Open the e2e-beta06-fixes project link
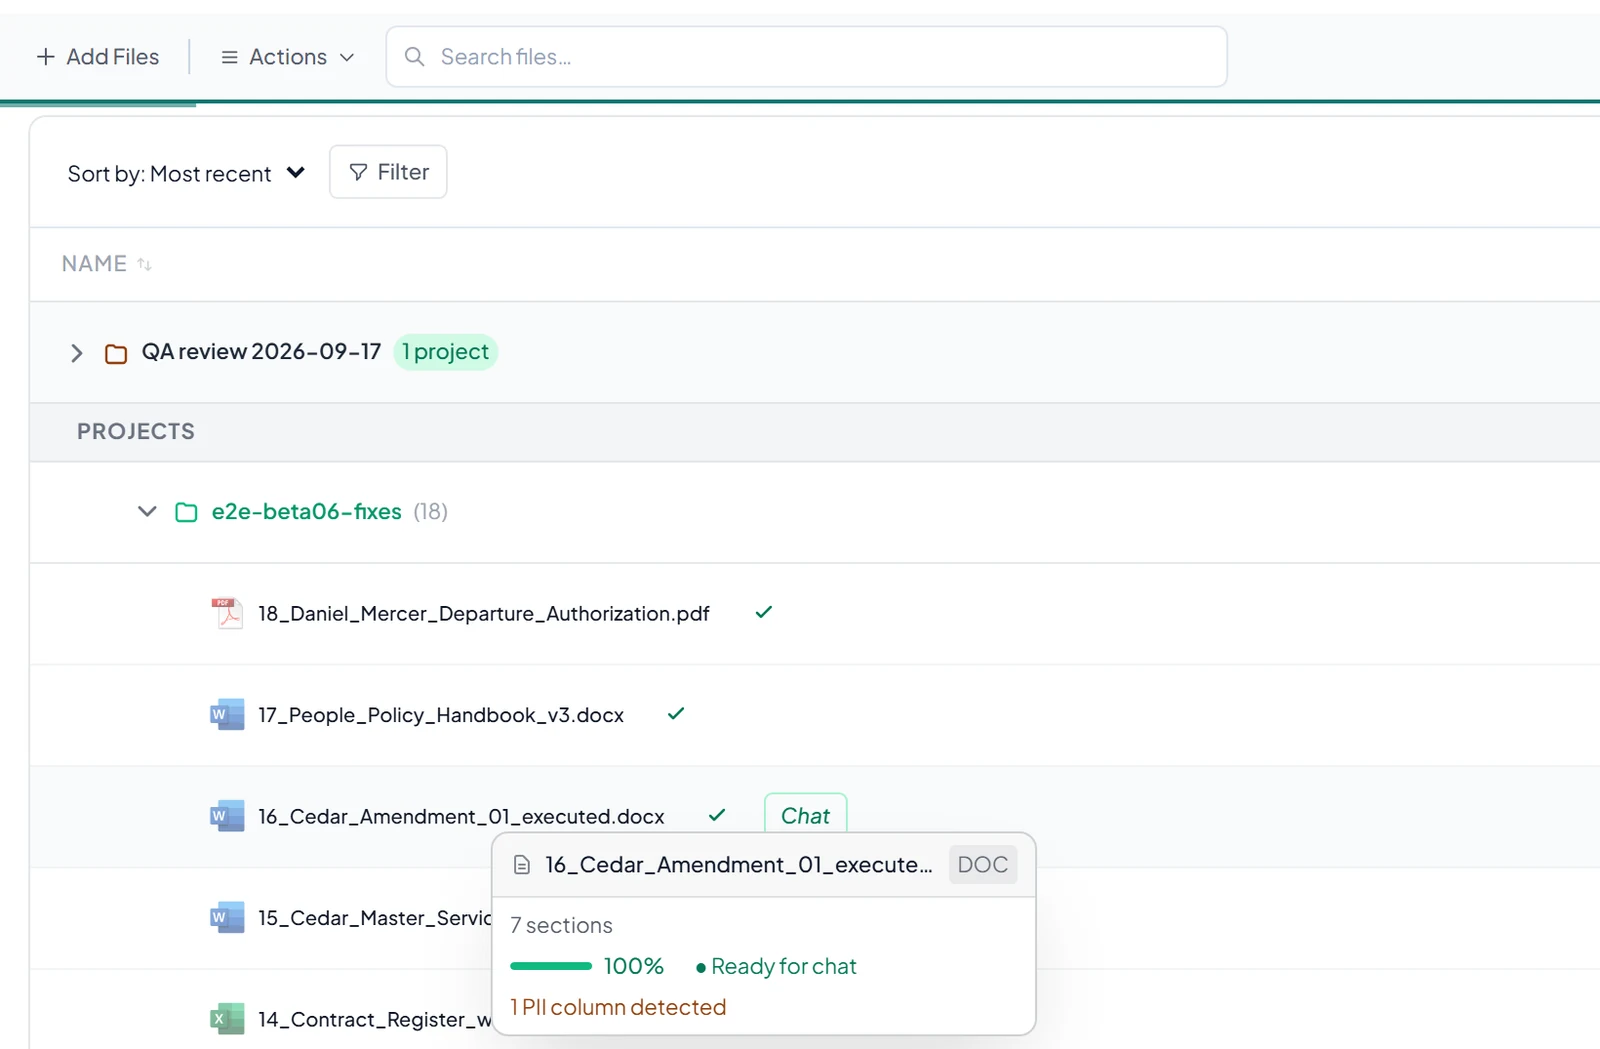The height and width of the screenshot is (1049, 1600). tap(306, 512)
